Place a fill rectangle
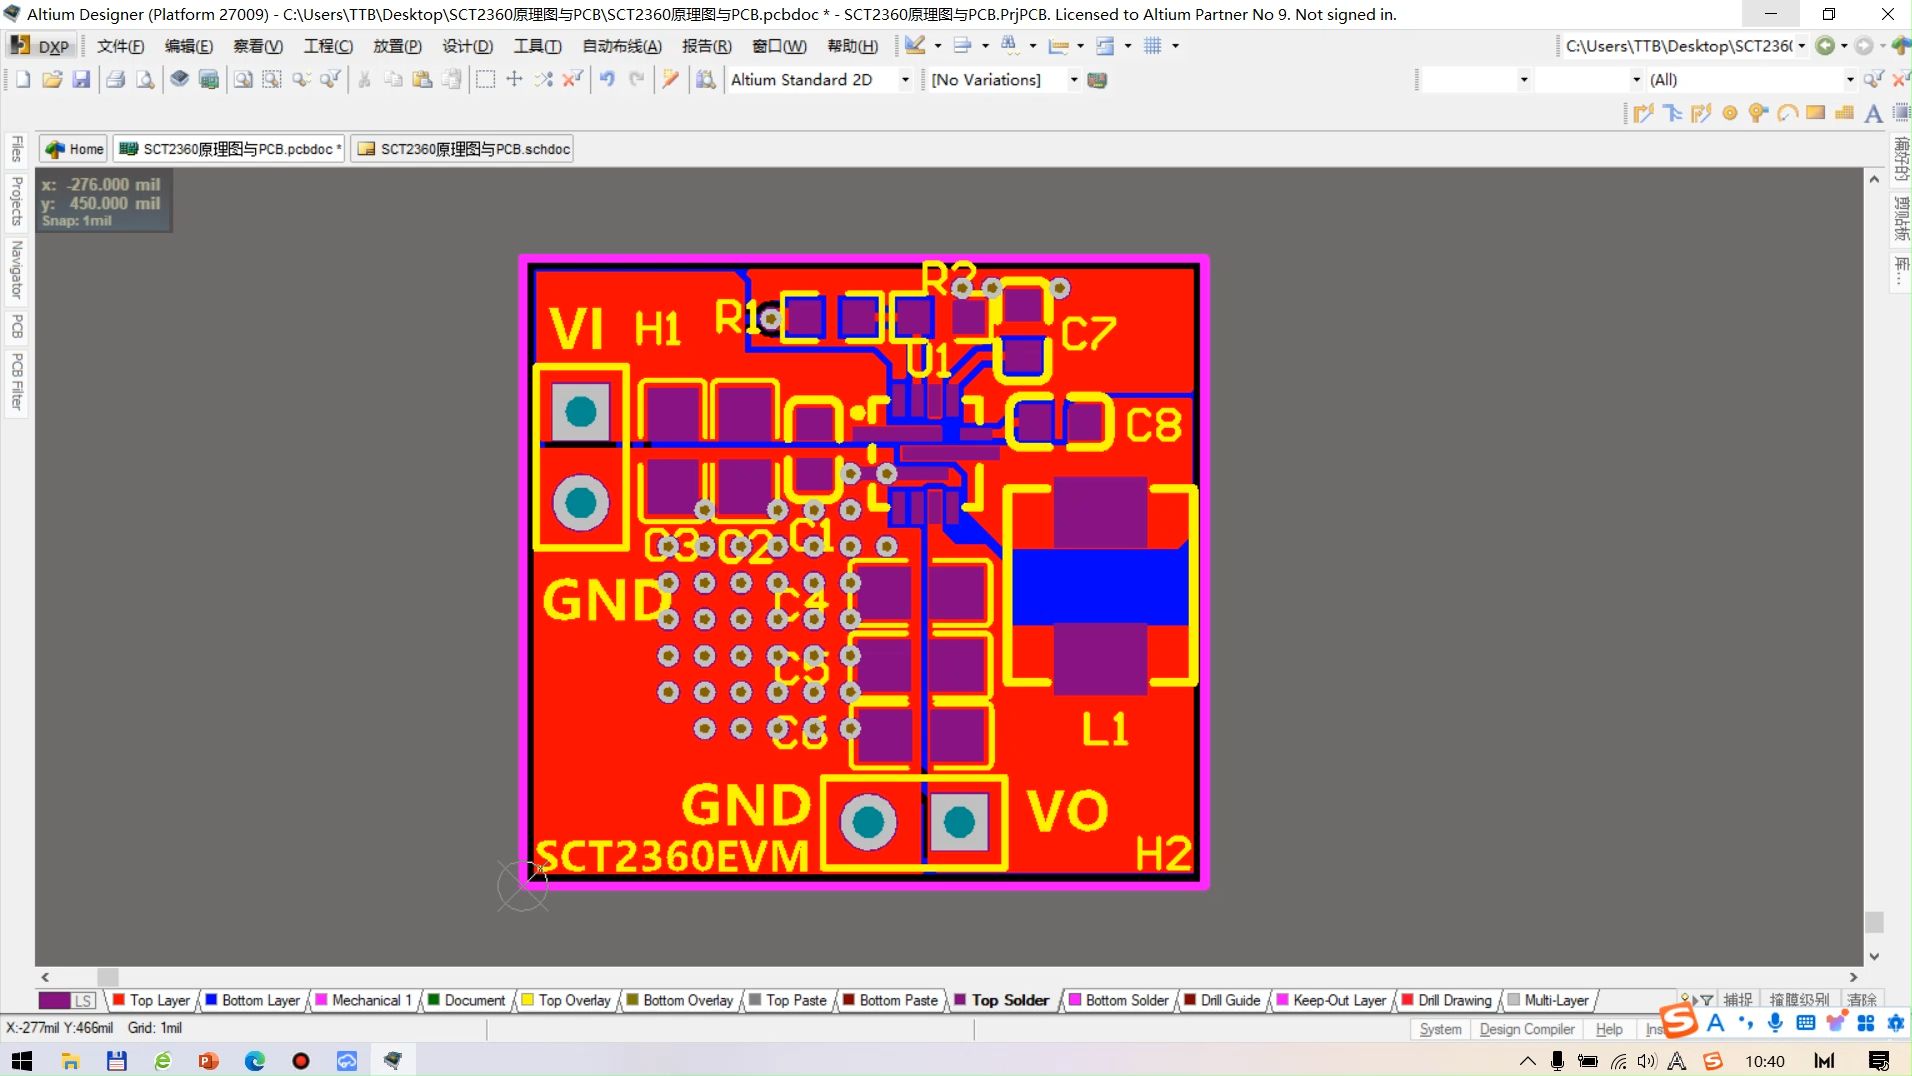 pos(1816,113)
